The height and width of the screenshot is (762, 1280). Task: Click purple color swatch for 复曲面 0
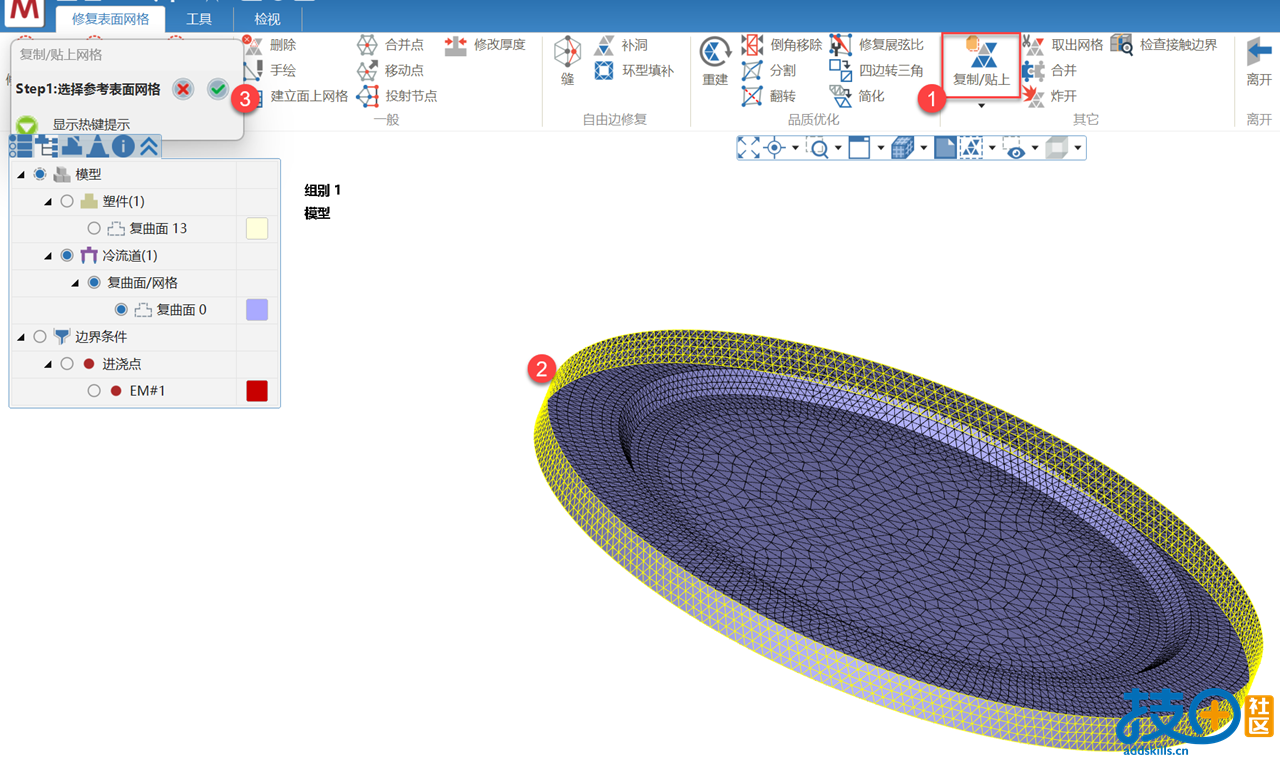click(257, 309)
